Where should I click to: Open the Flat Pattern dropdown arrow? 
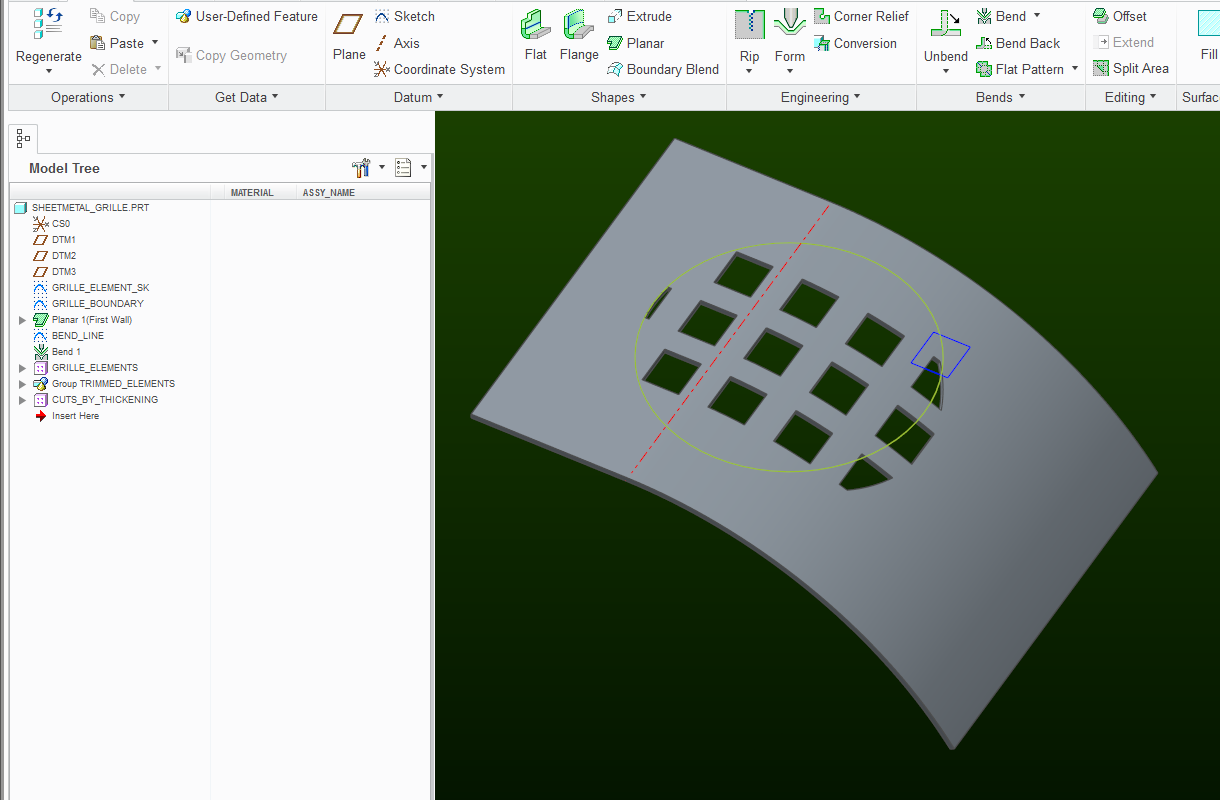pyautogui.click(x=1075, y=69)
